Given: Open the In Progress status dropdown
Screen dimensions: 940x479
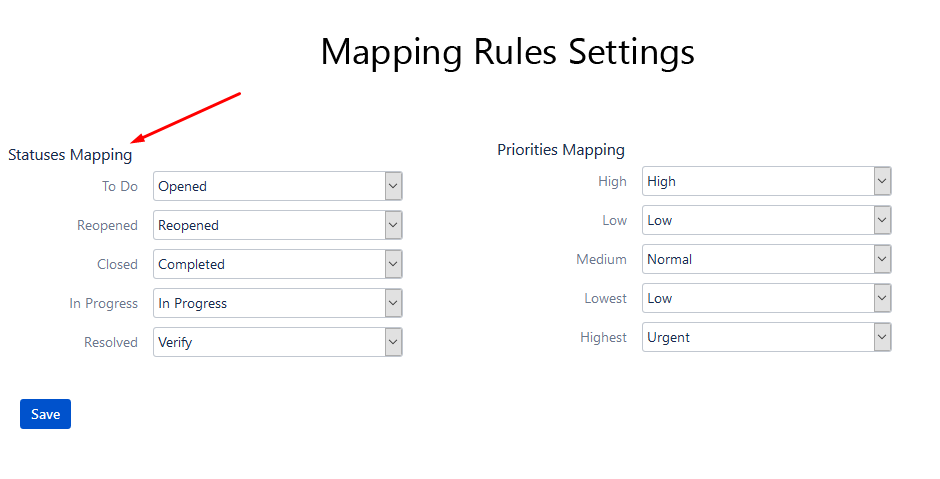Looking at the screenshot, I should pos(277,303).
